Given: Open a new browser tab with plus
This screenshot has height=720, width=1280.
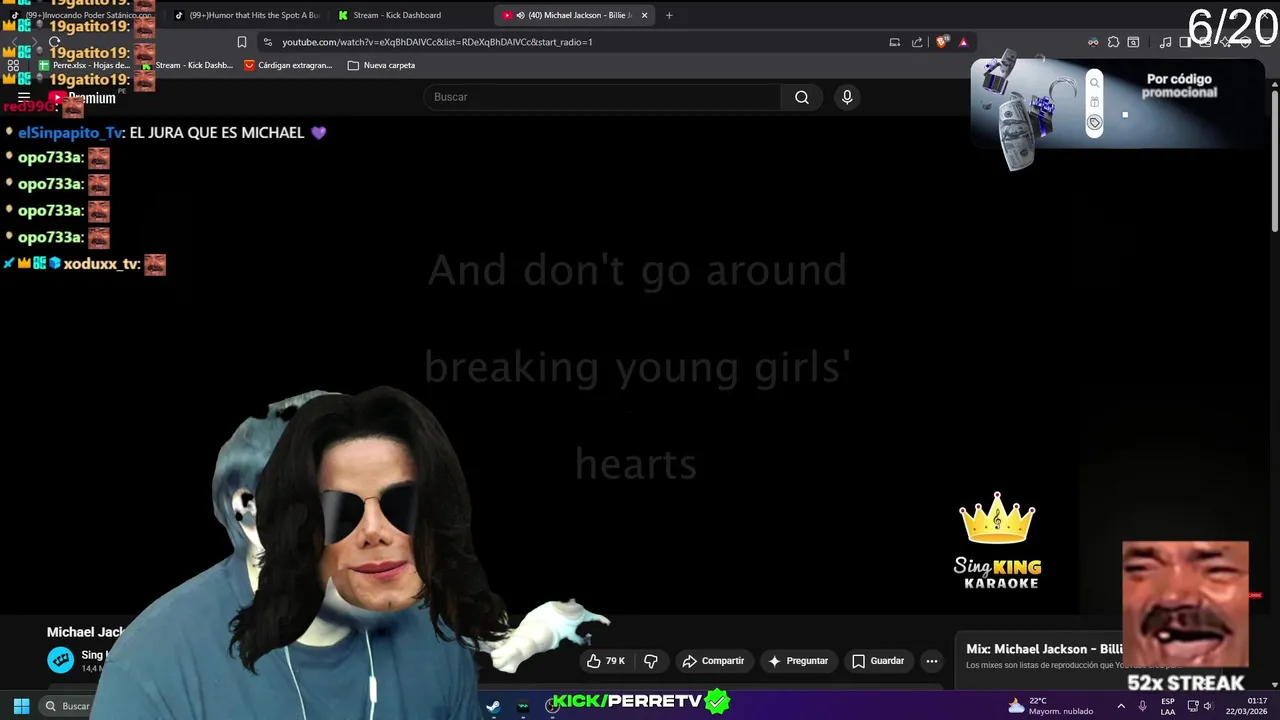Looking at the screenshot, I should click(669, 15).
